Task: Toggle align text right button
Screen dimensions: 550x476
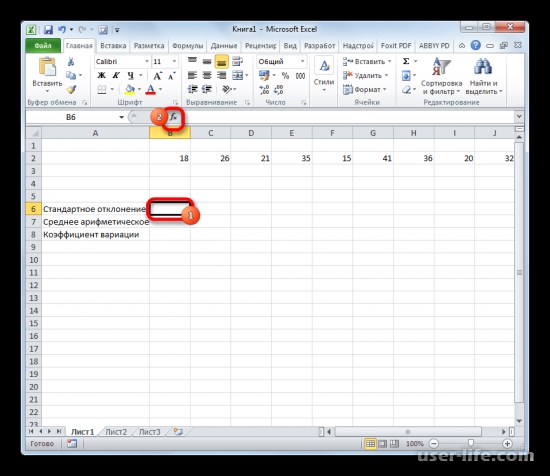Action: [221, 75]
